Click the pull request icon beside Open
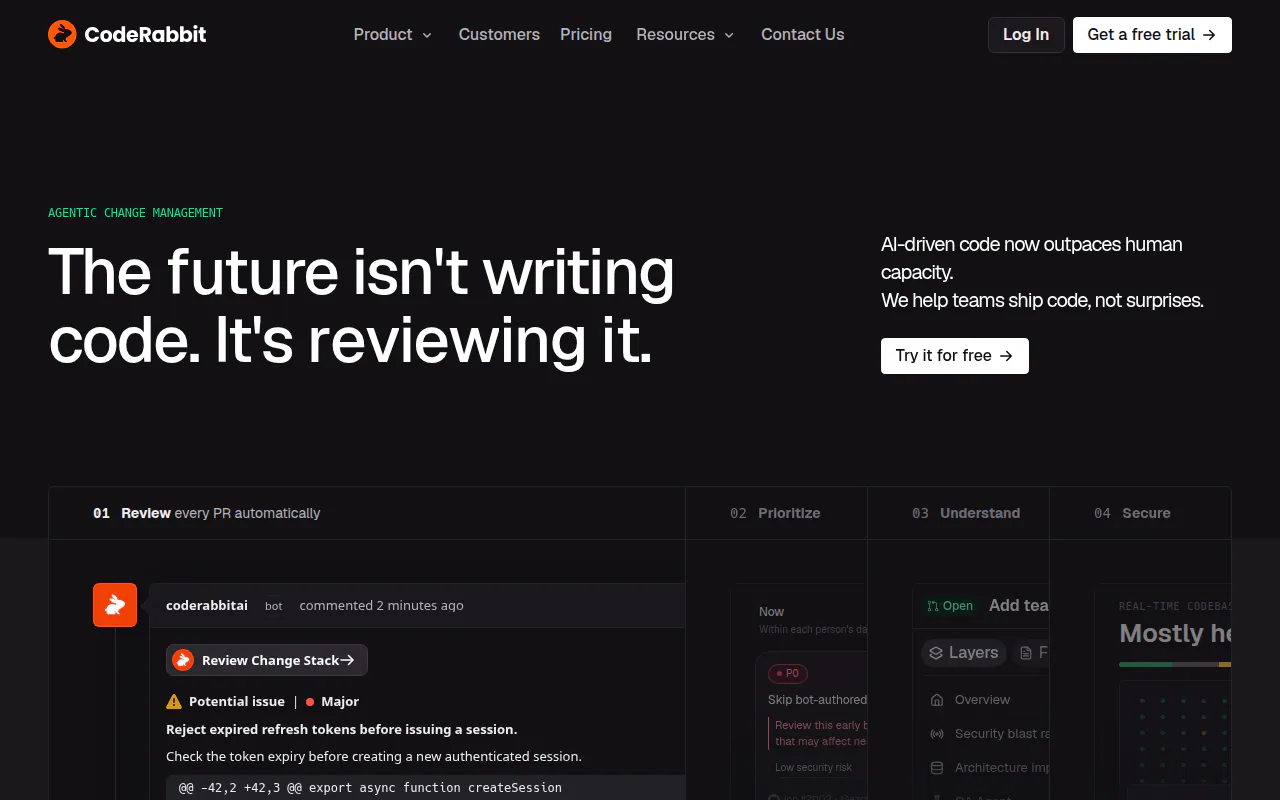This screenshot has width=1280, height=800. [x=933, y=606]
